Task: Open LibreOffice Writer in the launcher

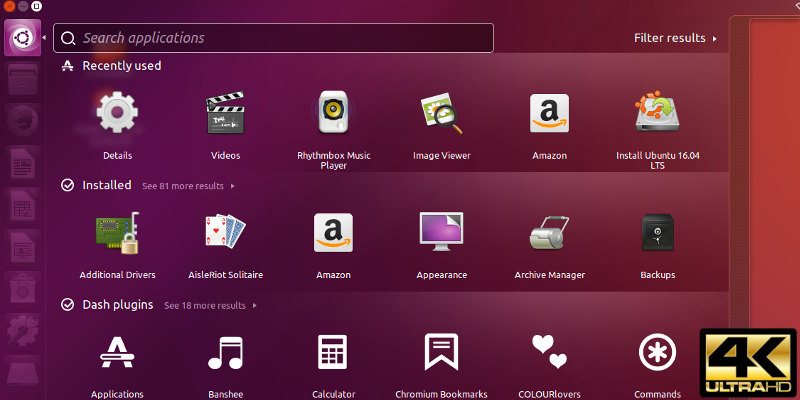Action: 23,163
